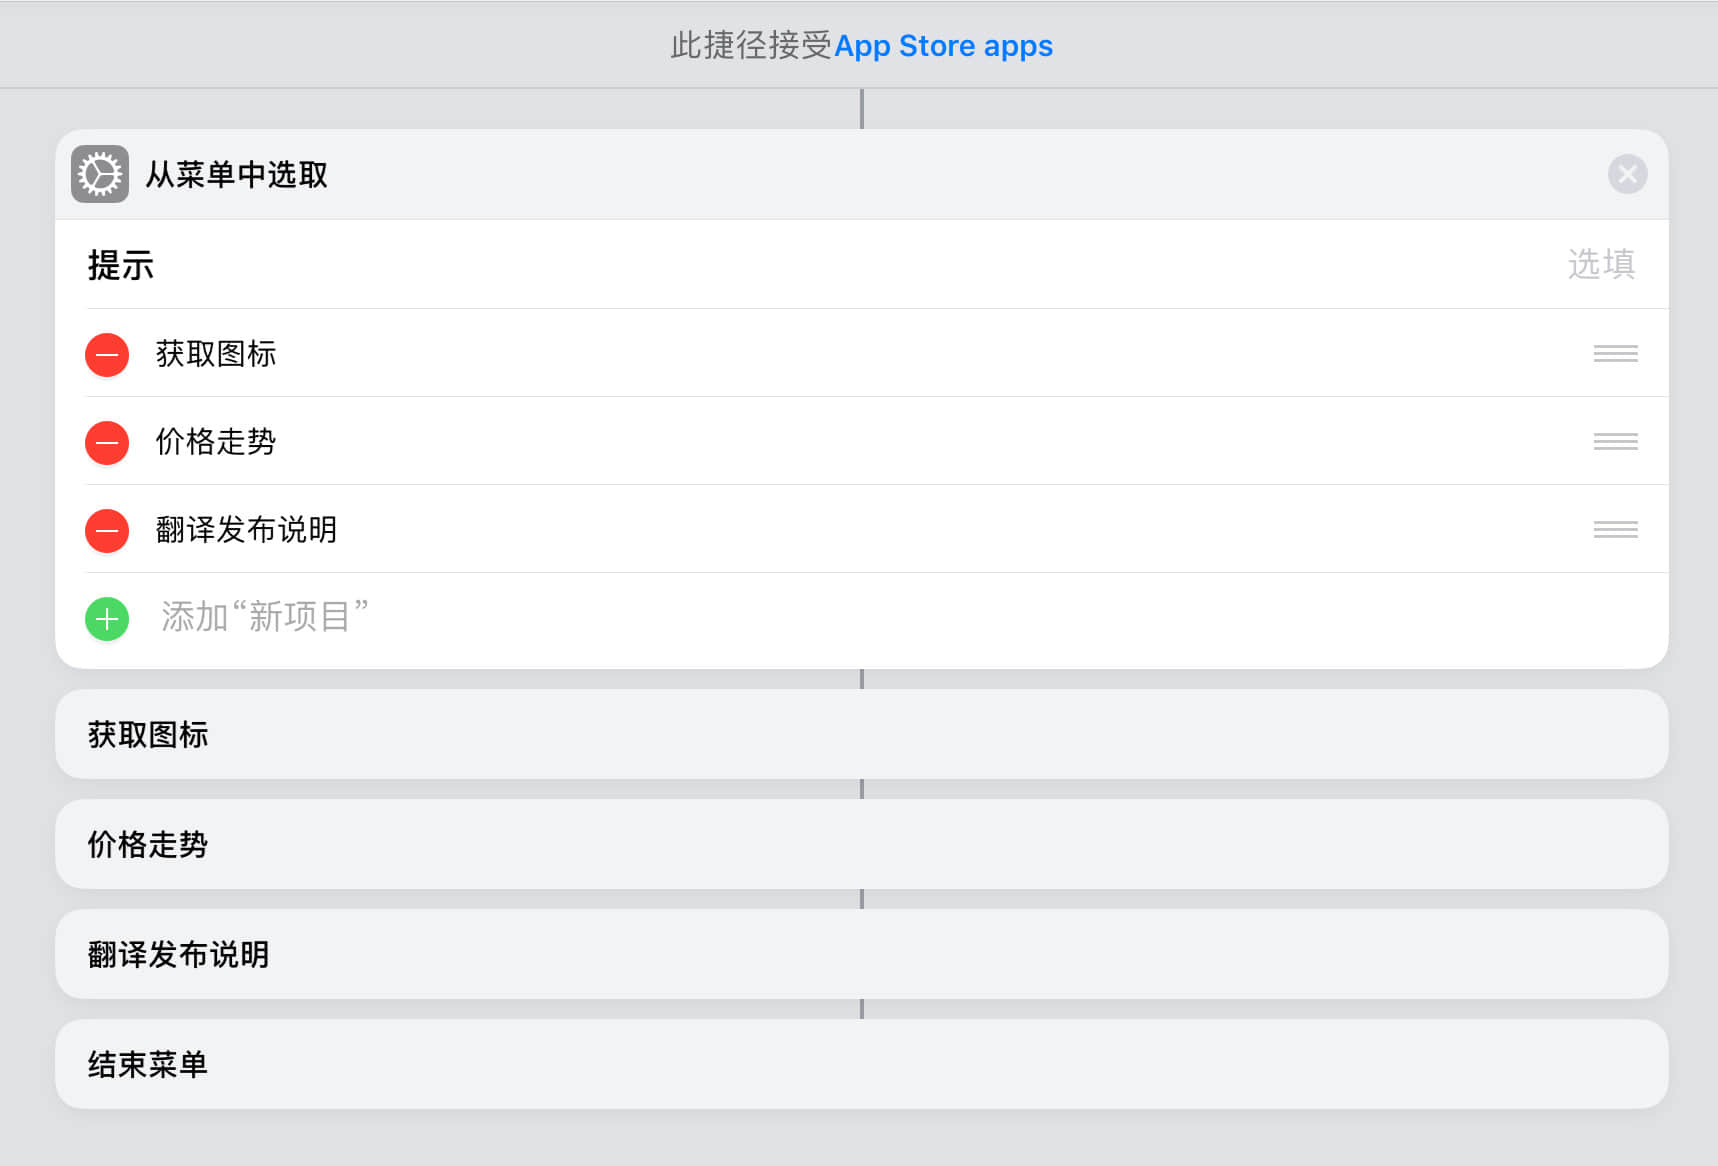The image size is (1718, 1166).
Task: Click red minus button for 价格走势
Action: pyautogui.click(x=107, y=443)
